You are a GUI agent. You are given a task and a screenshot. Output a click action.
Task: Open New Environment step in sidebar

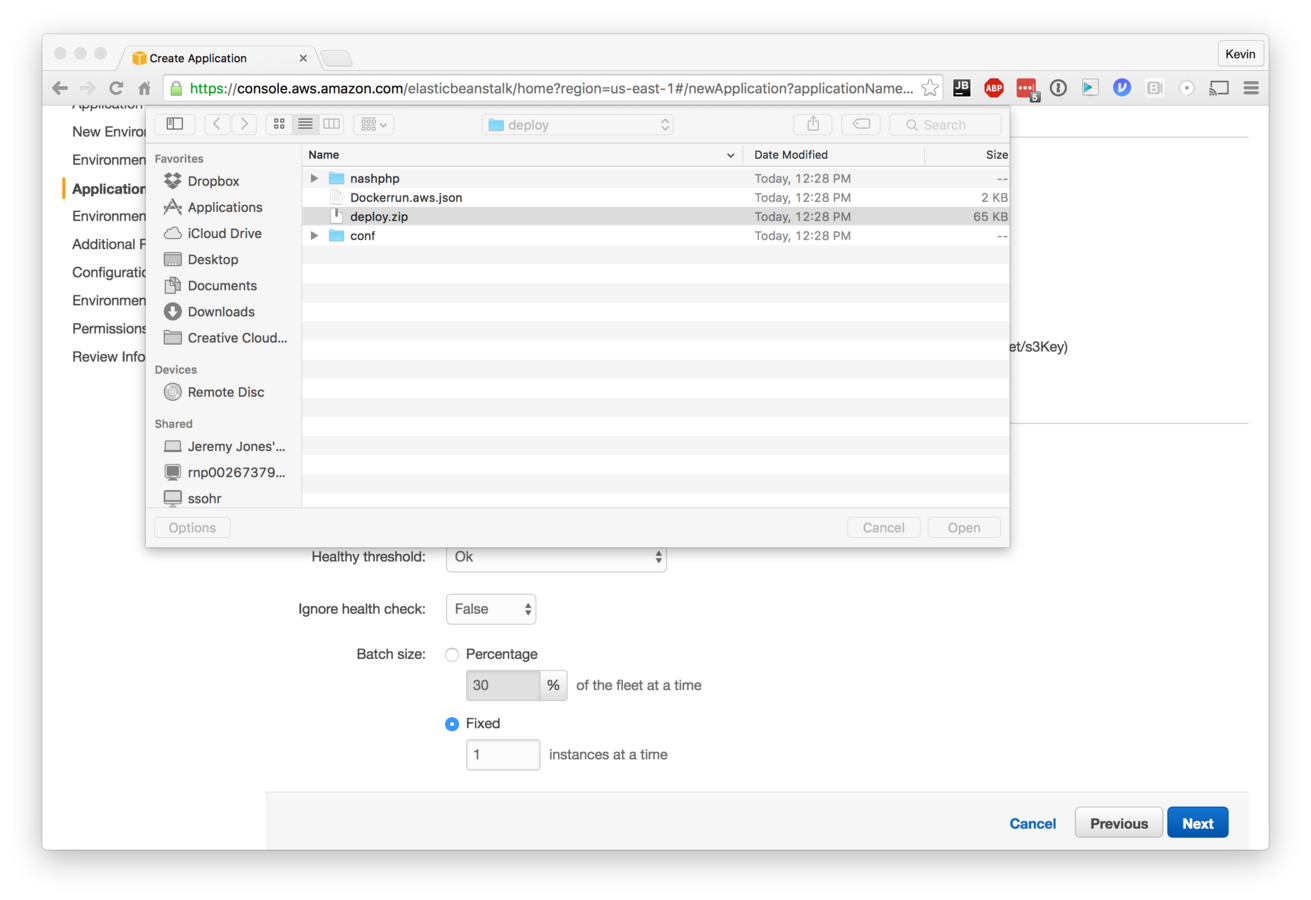coord(110,132)
